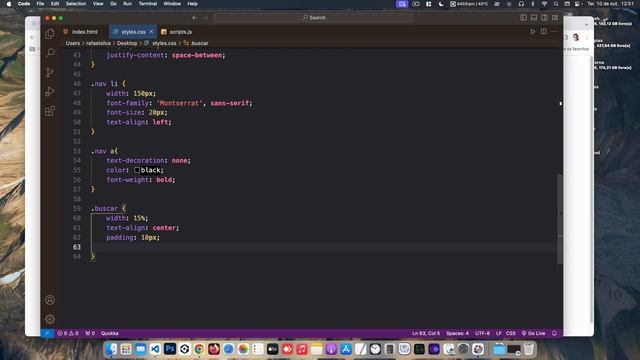This screenshot has width=640, height=360.
Task: Open the Manage gear menu
Action: [x=50, y=319]
